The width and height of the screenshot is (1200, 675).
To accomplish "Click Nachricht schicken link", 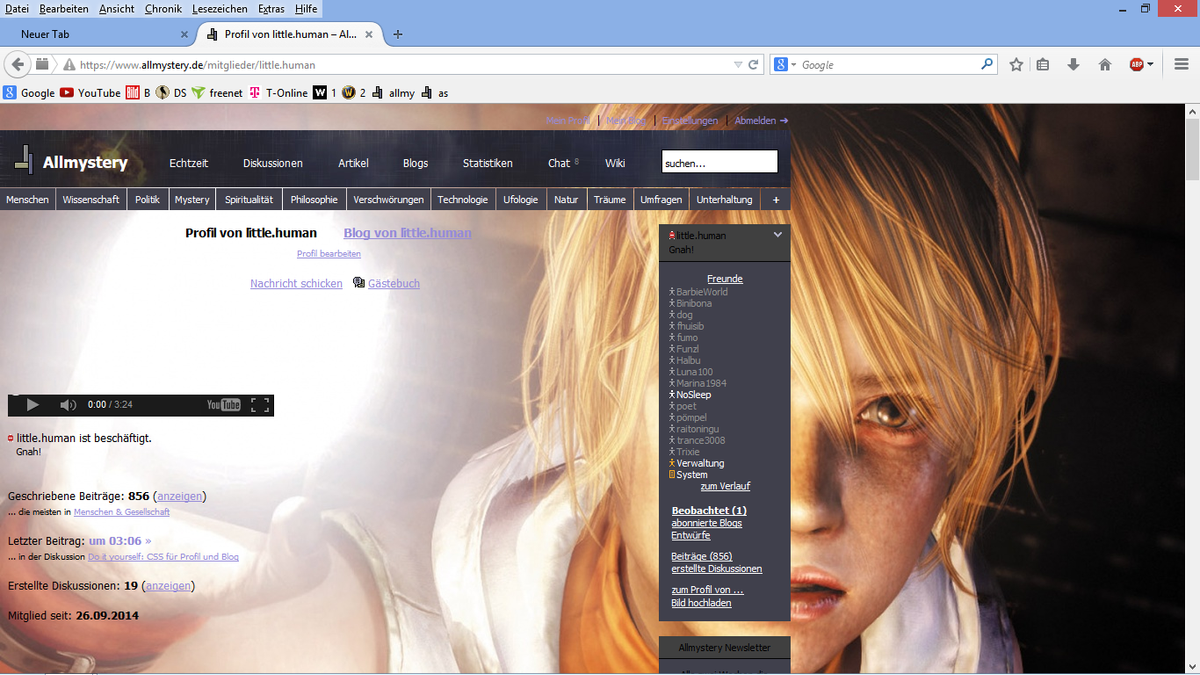I will [x=296, y=284].
